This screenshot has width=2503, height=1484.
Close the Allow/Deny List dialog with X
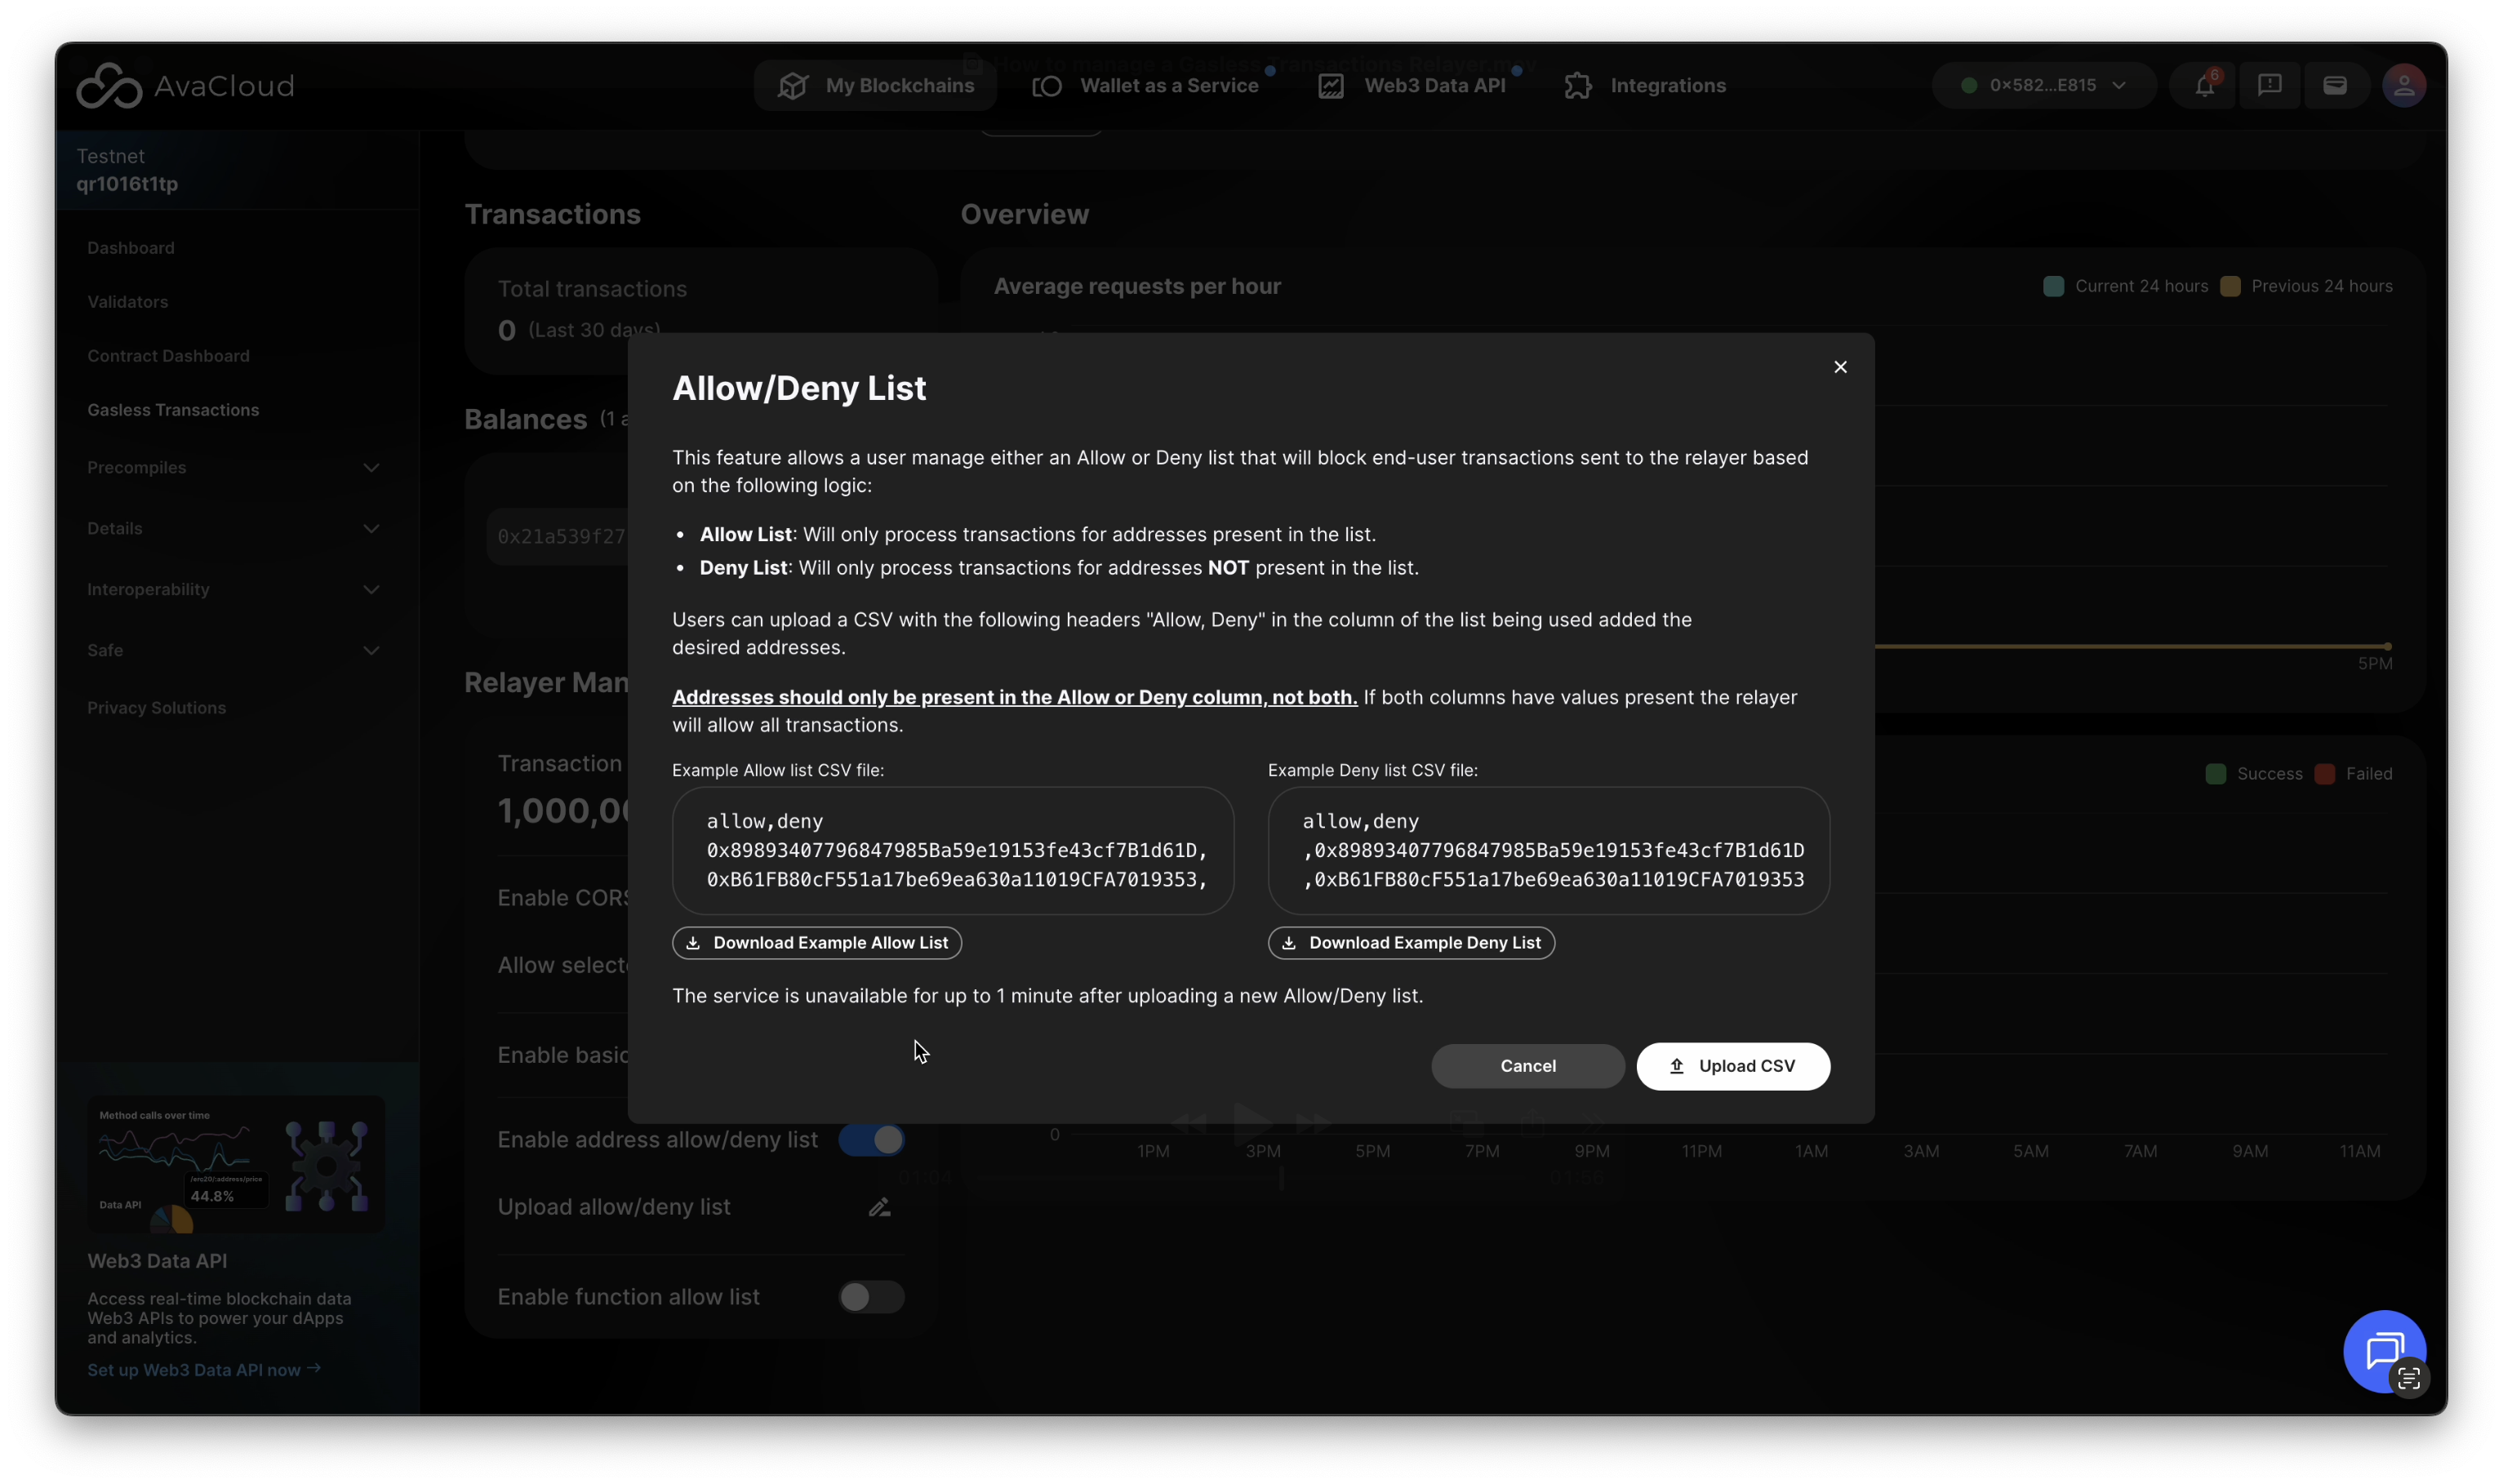click(1840, 367)
